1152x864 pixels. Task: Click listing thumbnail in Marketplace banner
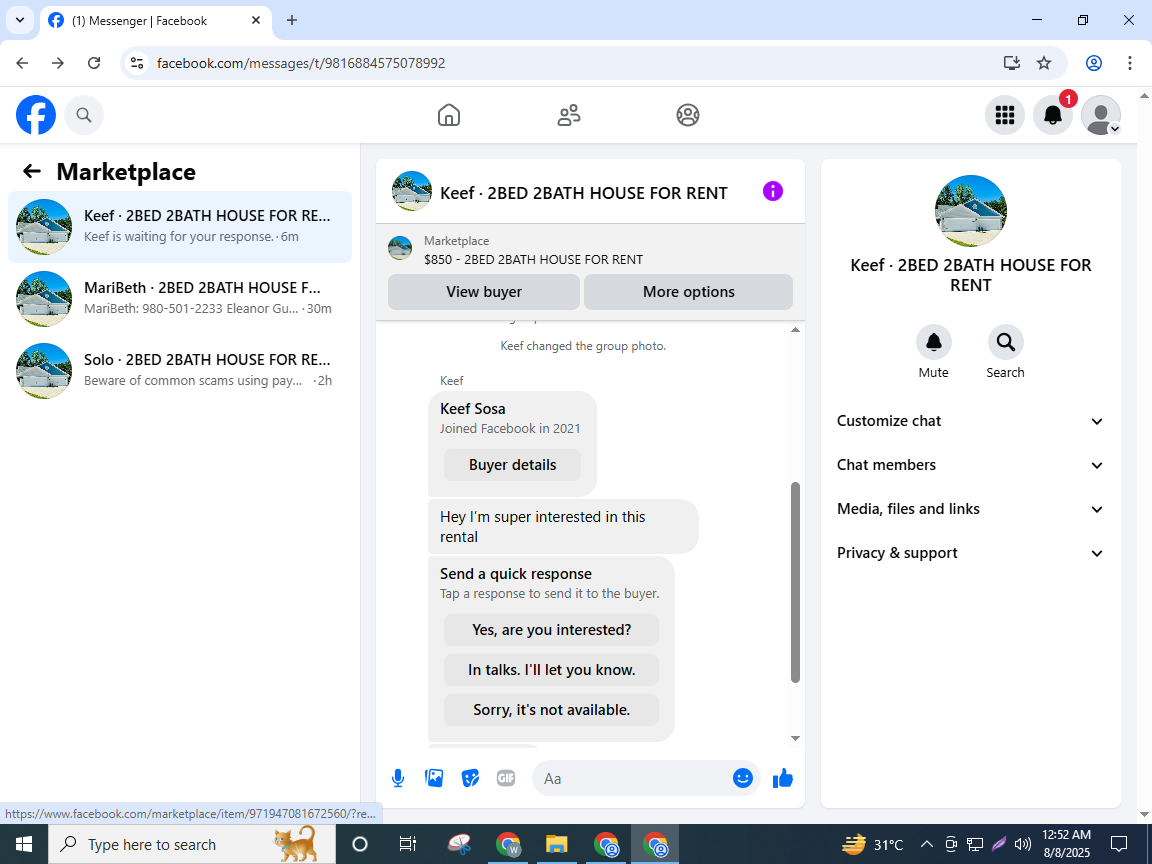click(400, 248)
